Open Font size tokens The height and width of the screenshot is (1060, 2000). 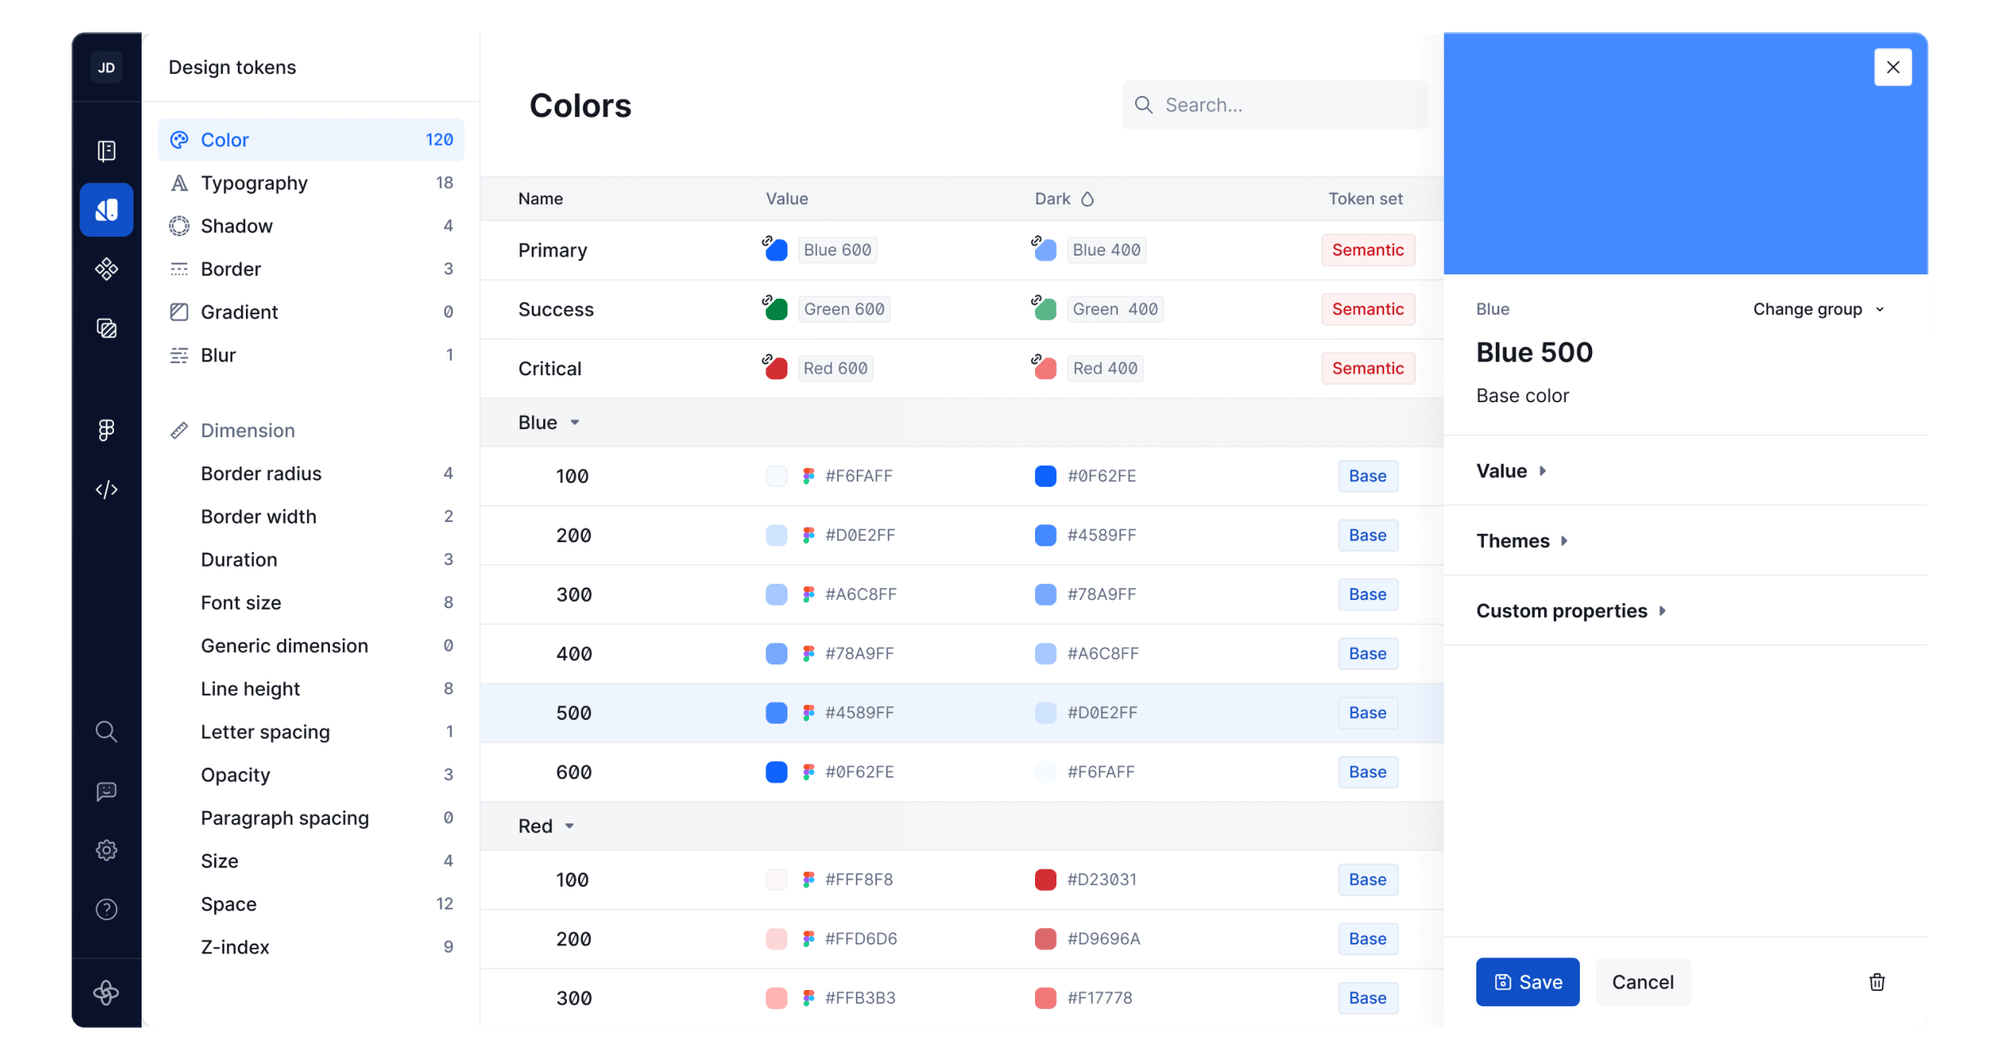click(x=311, y=602)
